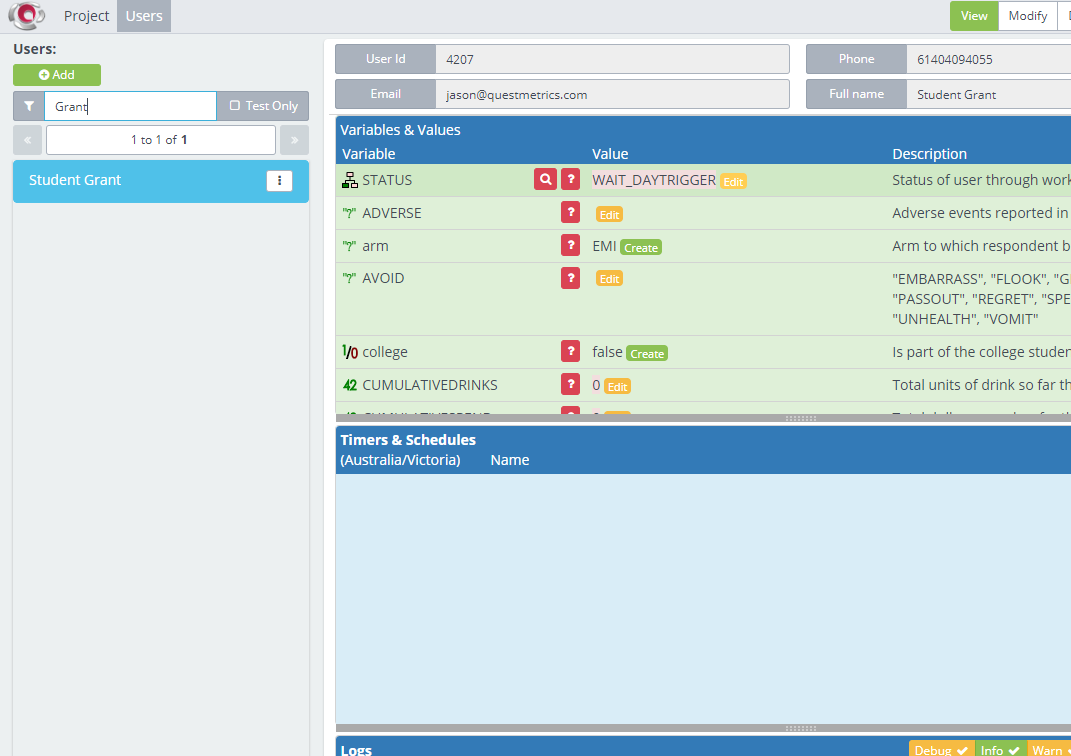Click the user filter text field
This screenshot has width=1071, height=756.
[x=130, y=106]
